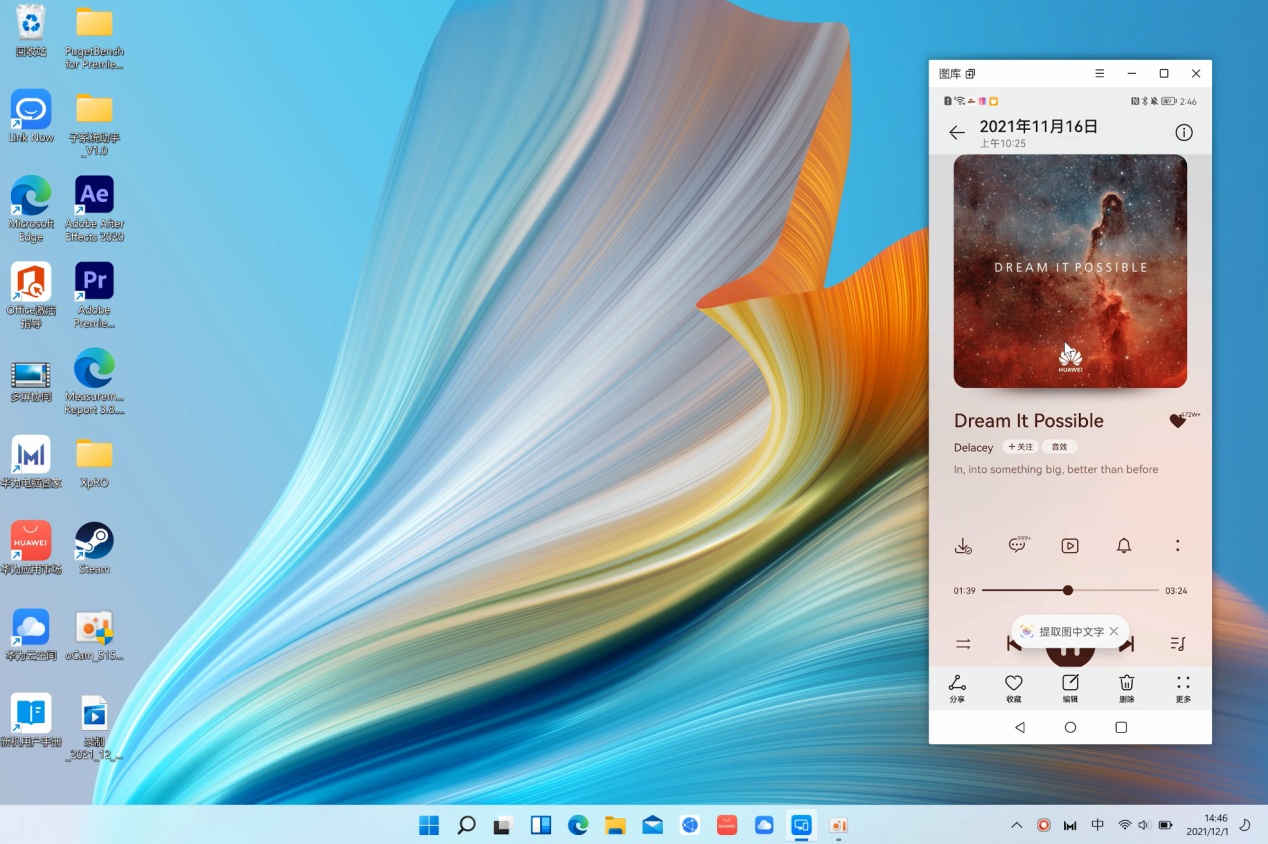Open the Windows Start menu
This screenshot has height=844, width=1268.
coord(429,825)
